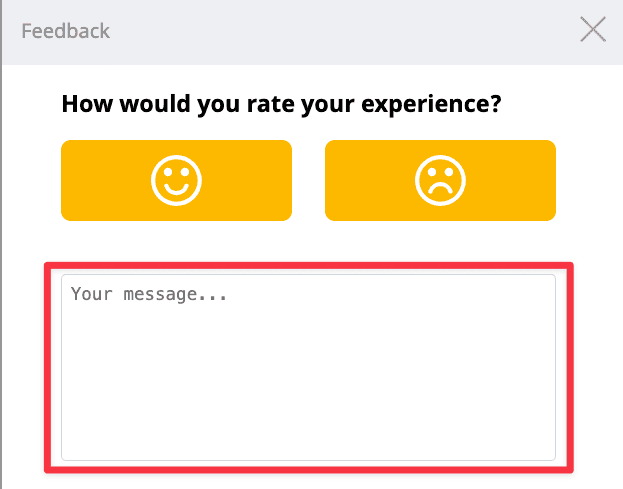Focus the feedback message box
Viewport: 623px width, 489px height.
308,367
